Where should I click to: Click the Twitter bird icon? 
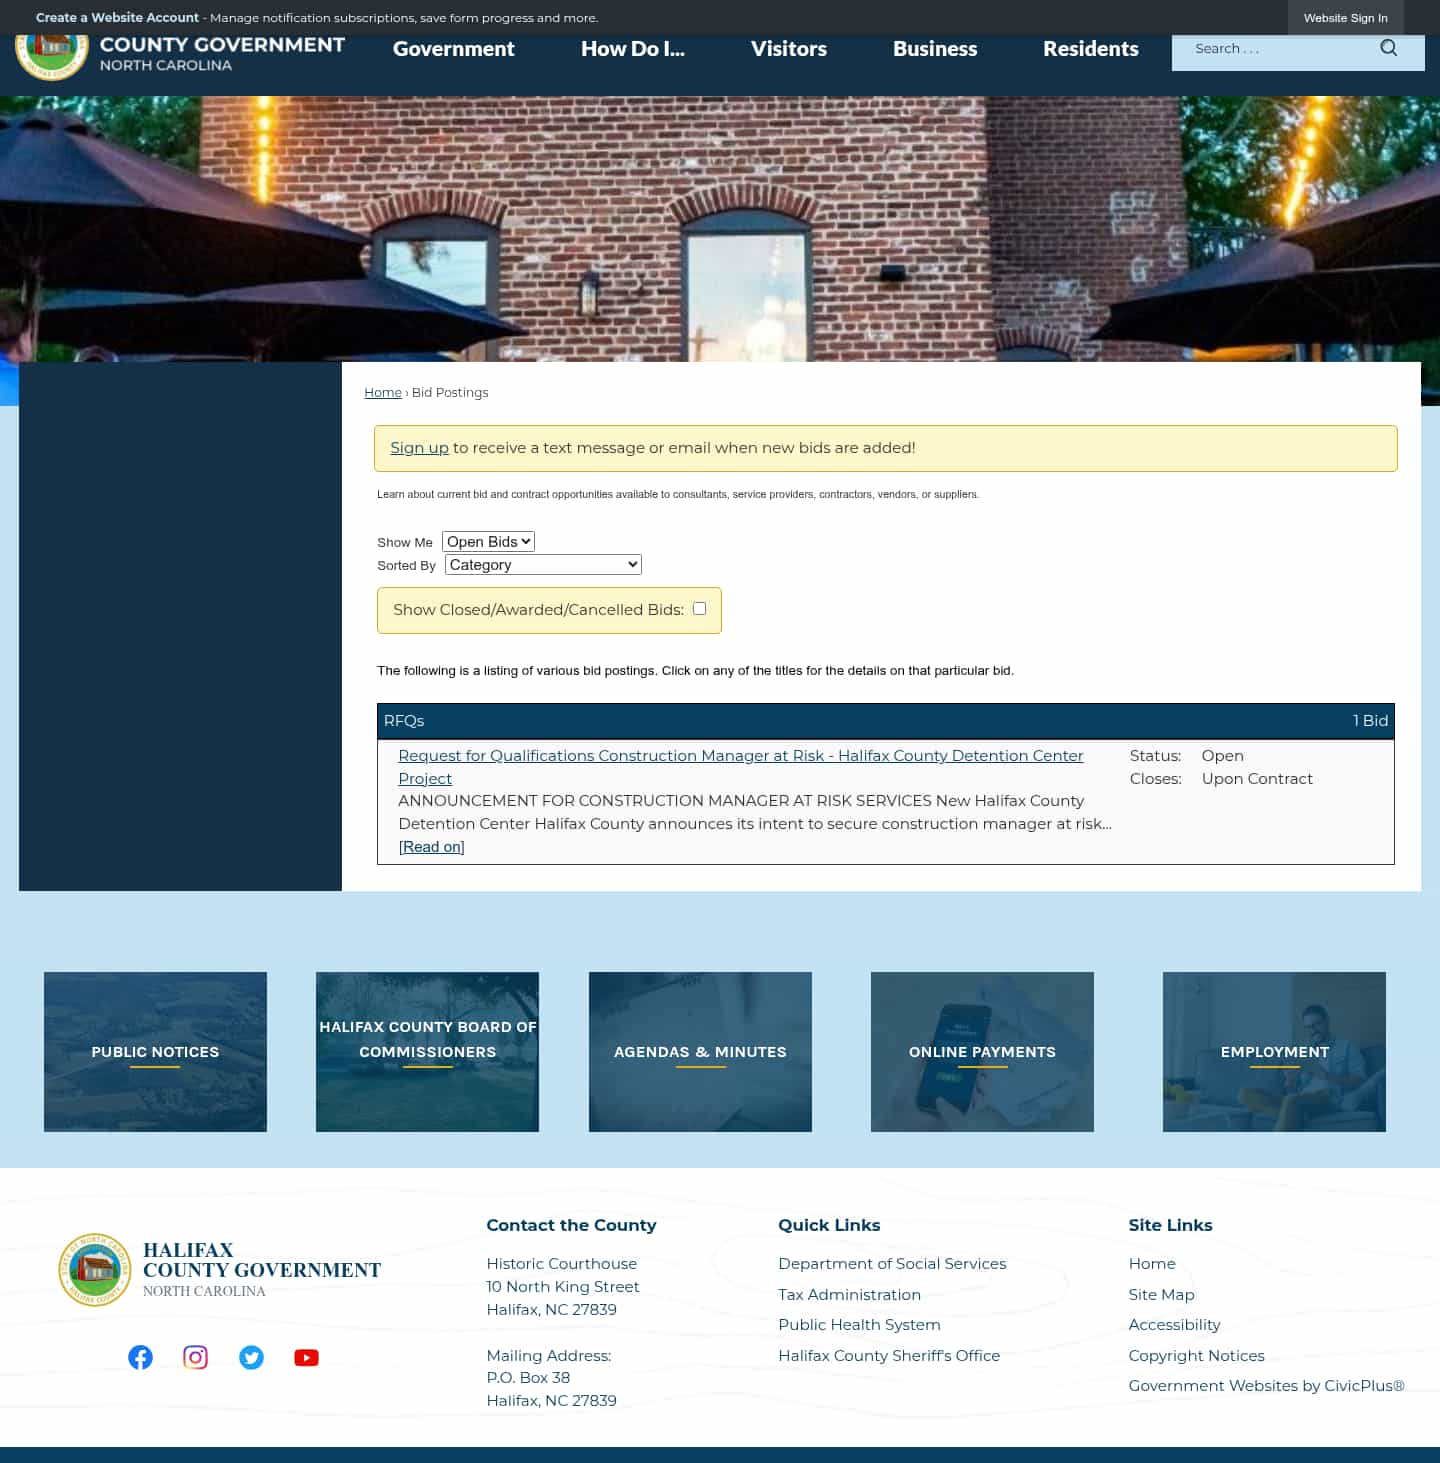click(x=251, y=1357)
